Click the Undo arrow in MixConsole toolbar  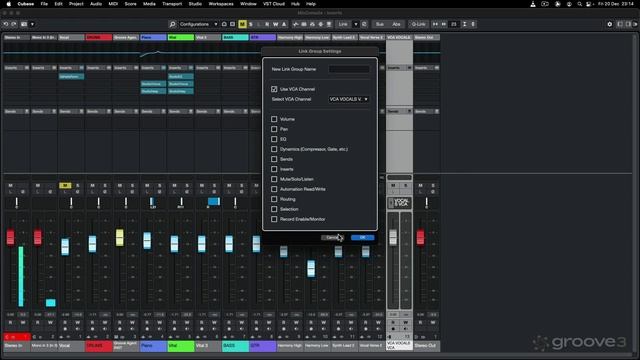click(x=6, y=24)
